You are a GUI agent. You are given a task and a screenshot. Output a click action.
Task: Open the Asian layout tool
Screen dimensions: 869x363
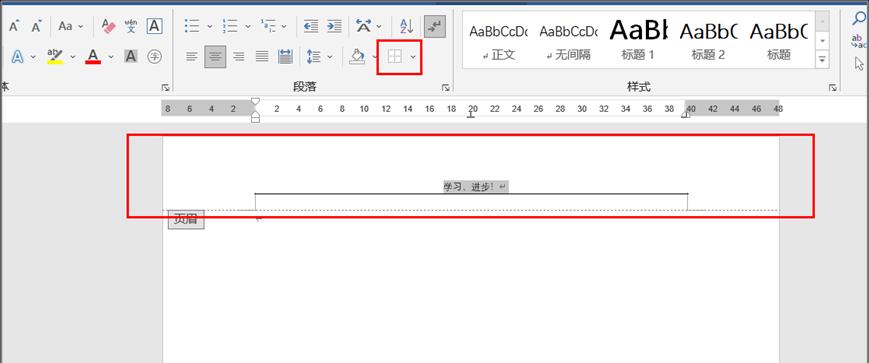pyautogui.click(x=364, y=26)
